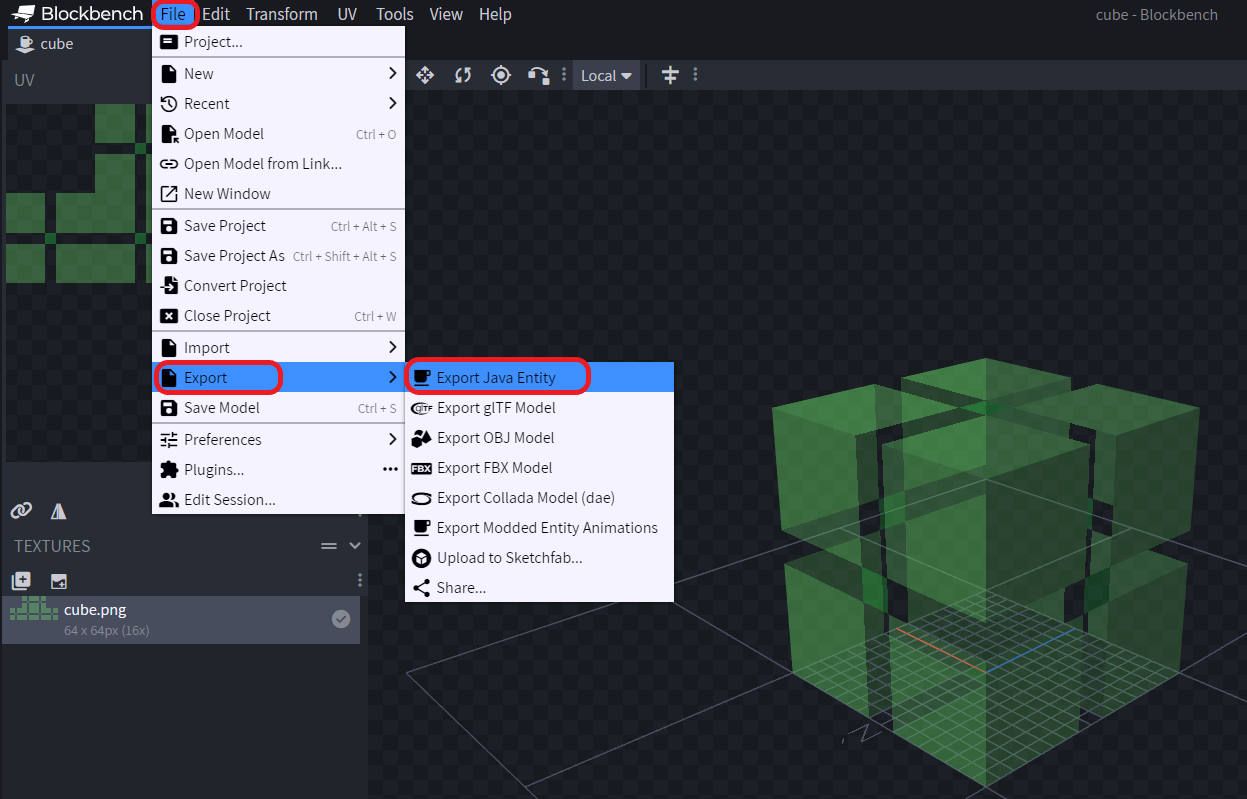Select the Rotate tool in the toolbar
1247x799 pixels.
(x=462, y=74)
